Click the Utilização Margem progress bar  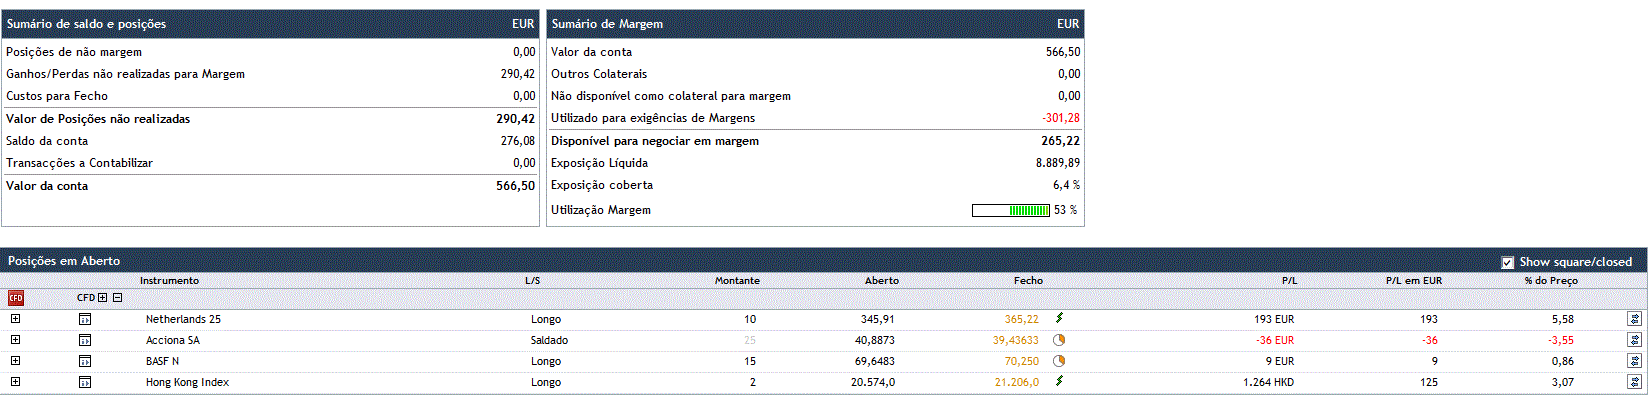point(1010,211)
